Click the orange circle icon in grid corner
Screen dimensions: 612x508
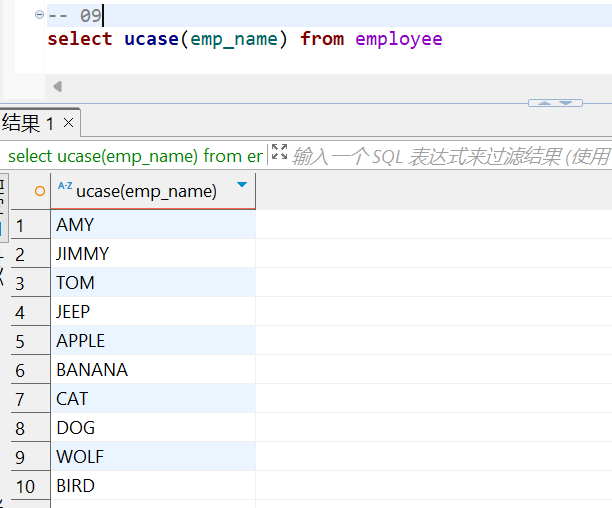point(40,191)
